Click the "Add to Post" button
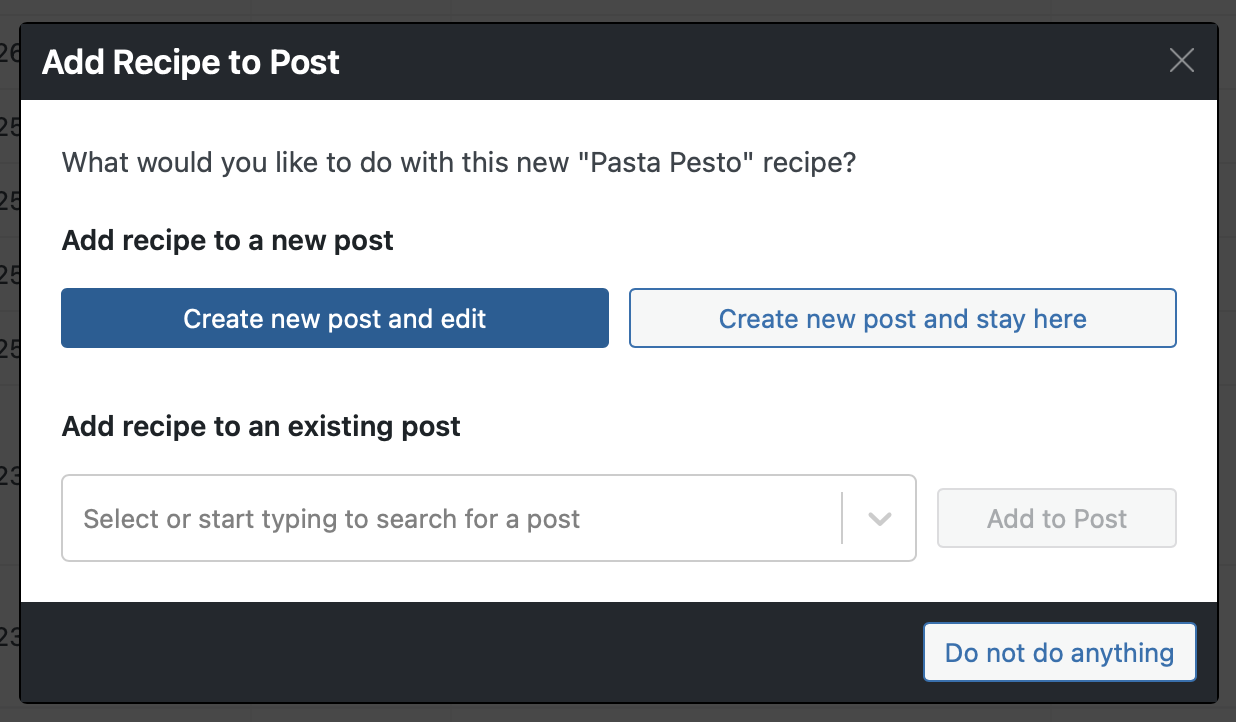1236x722 pixels. (x=1056, y=519)
